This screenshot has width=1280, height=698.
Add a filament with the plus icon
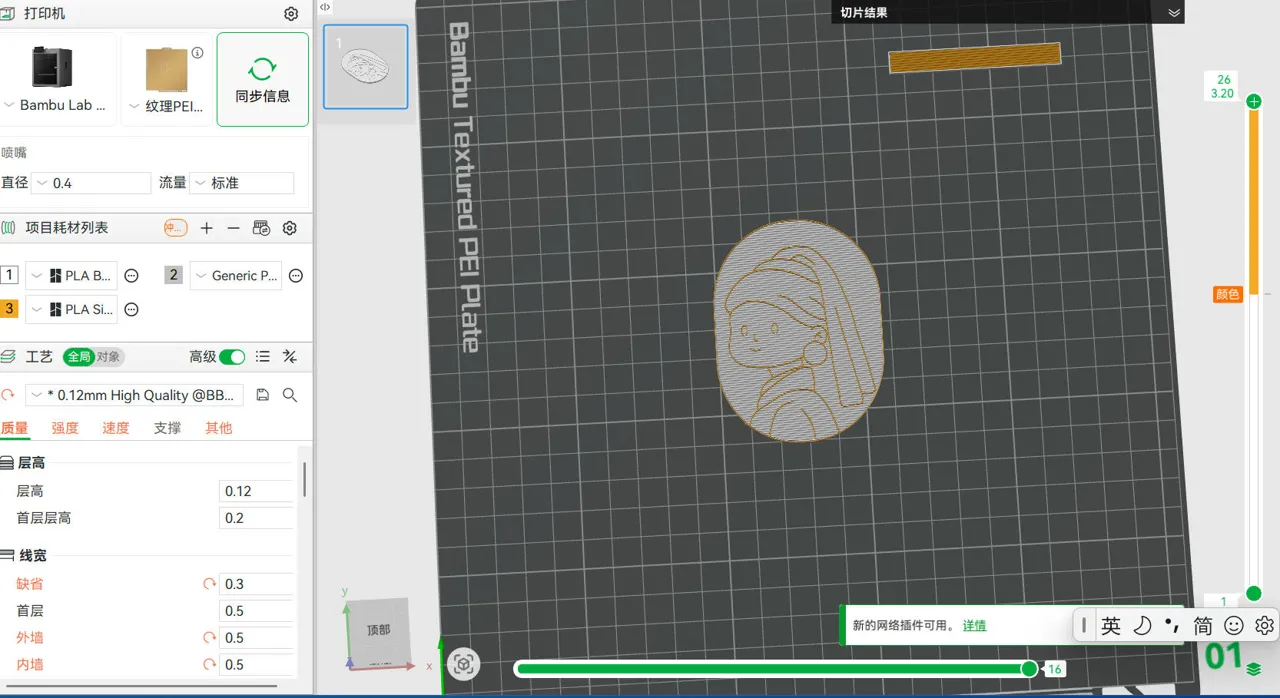coord(207,228)
